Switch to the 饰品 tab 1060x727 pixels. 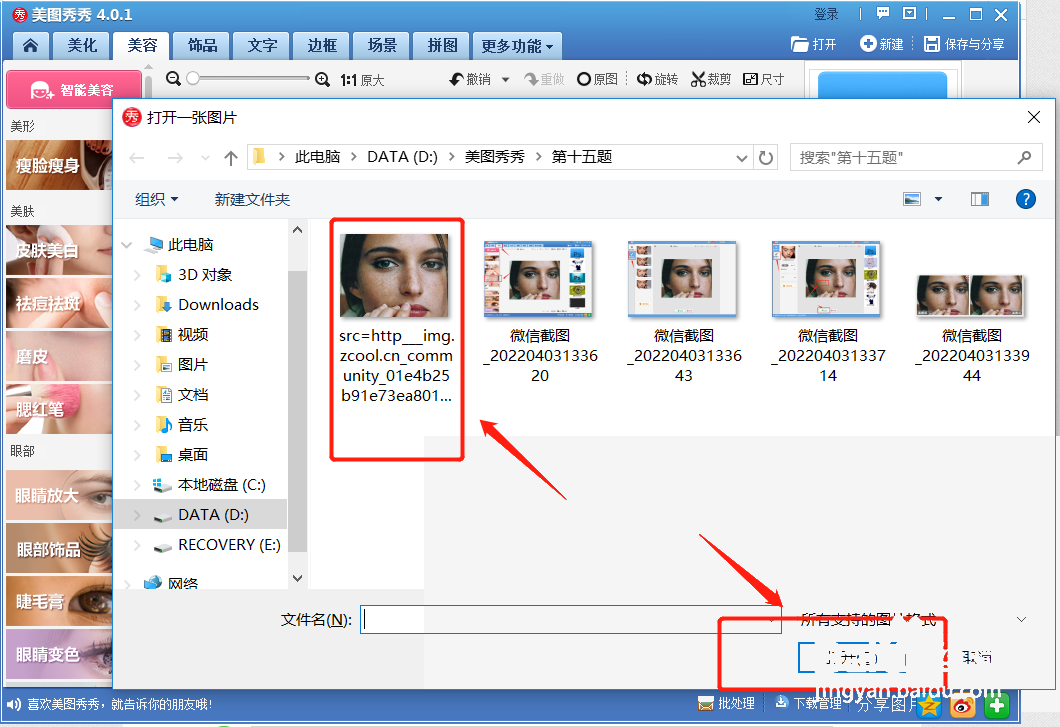[x=202, y=45]
